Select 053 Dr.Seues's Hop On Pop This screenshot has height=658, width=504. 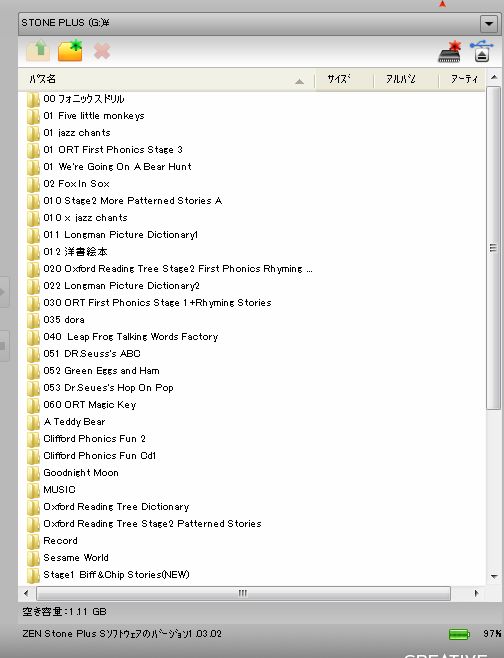click(100, 388)
